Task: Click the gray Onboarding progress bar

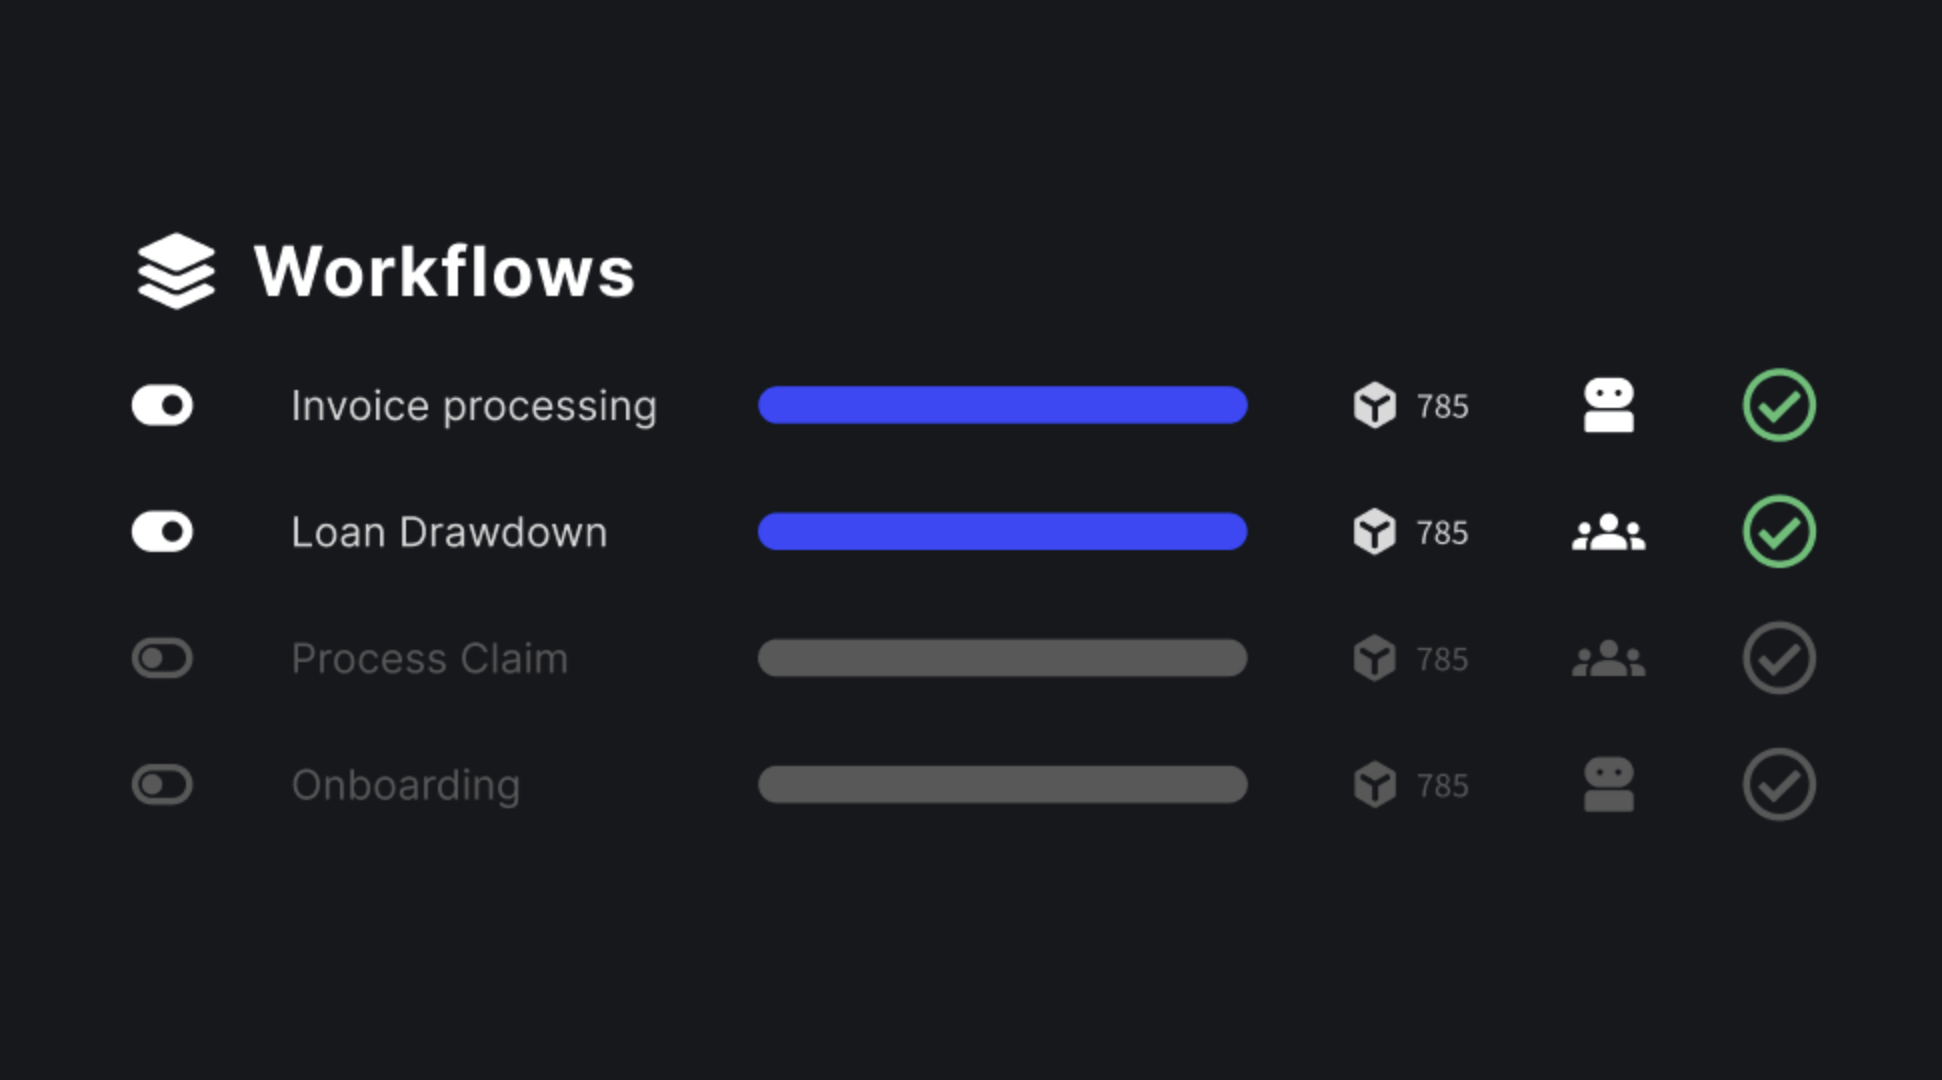Action: [1002, 785]
